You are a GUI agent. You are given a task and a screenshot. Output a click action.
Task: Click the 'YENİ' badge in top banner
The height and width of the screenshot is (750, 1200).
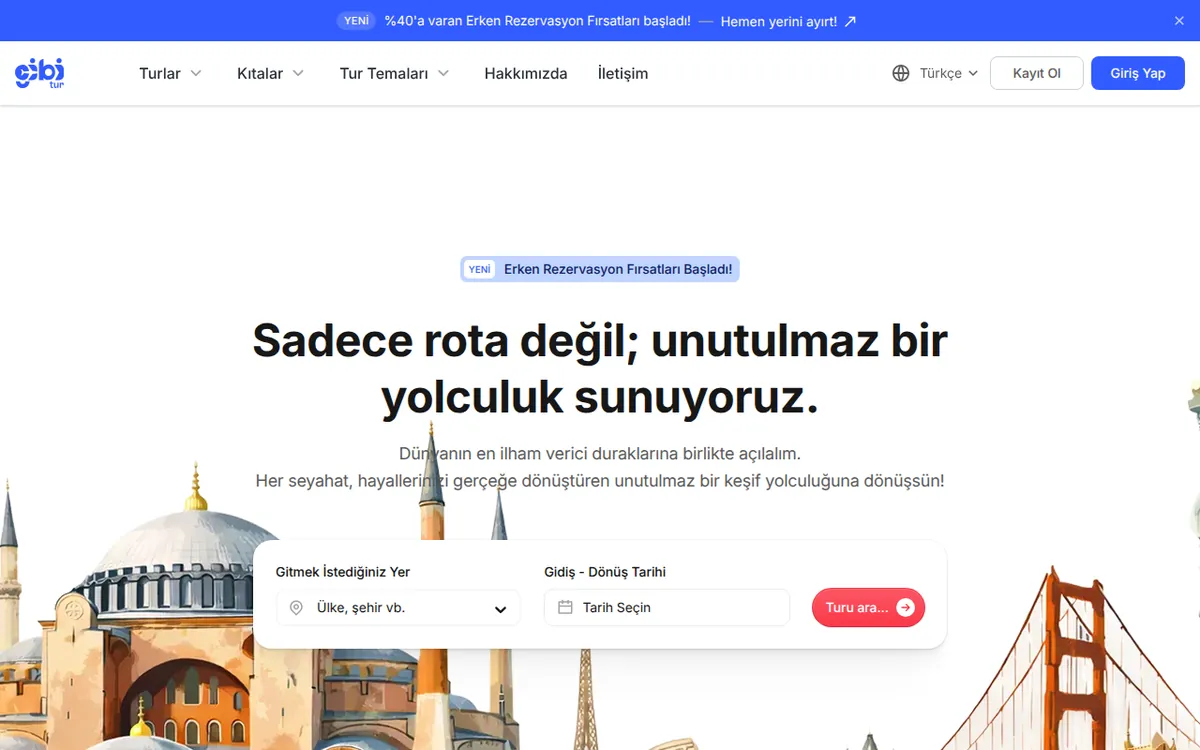(x=356, y=20)
